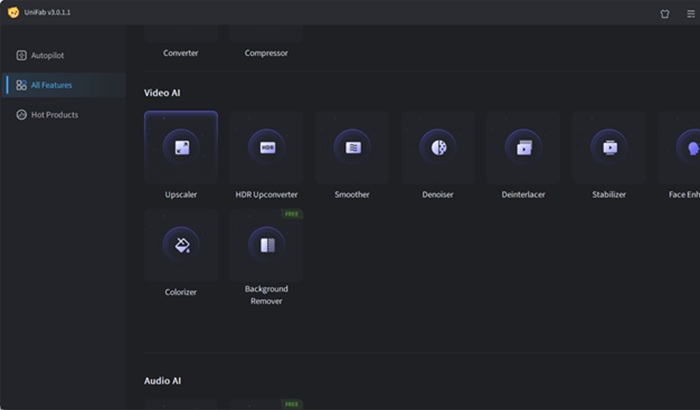Open the Stabilizer tool icon
The height and width of the screenshot is (410, 700).
(x=609, y=147)
